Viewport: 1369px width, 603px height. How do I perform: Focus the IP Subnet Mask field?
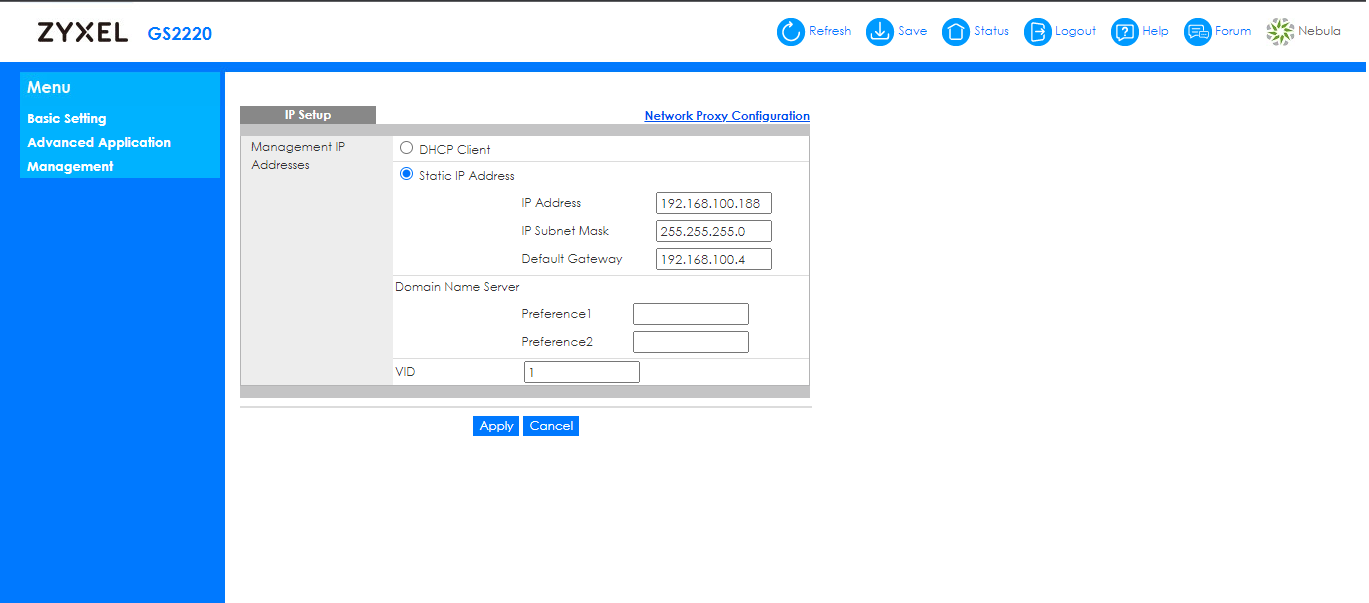(x=713, y=232)
